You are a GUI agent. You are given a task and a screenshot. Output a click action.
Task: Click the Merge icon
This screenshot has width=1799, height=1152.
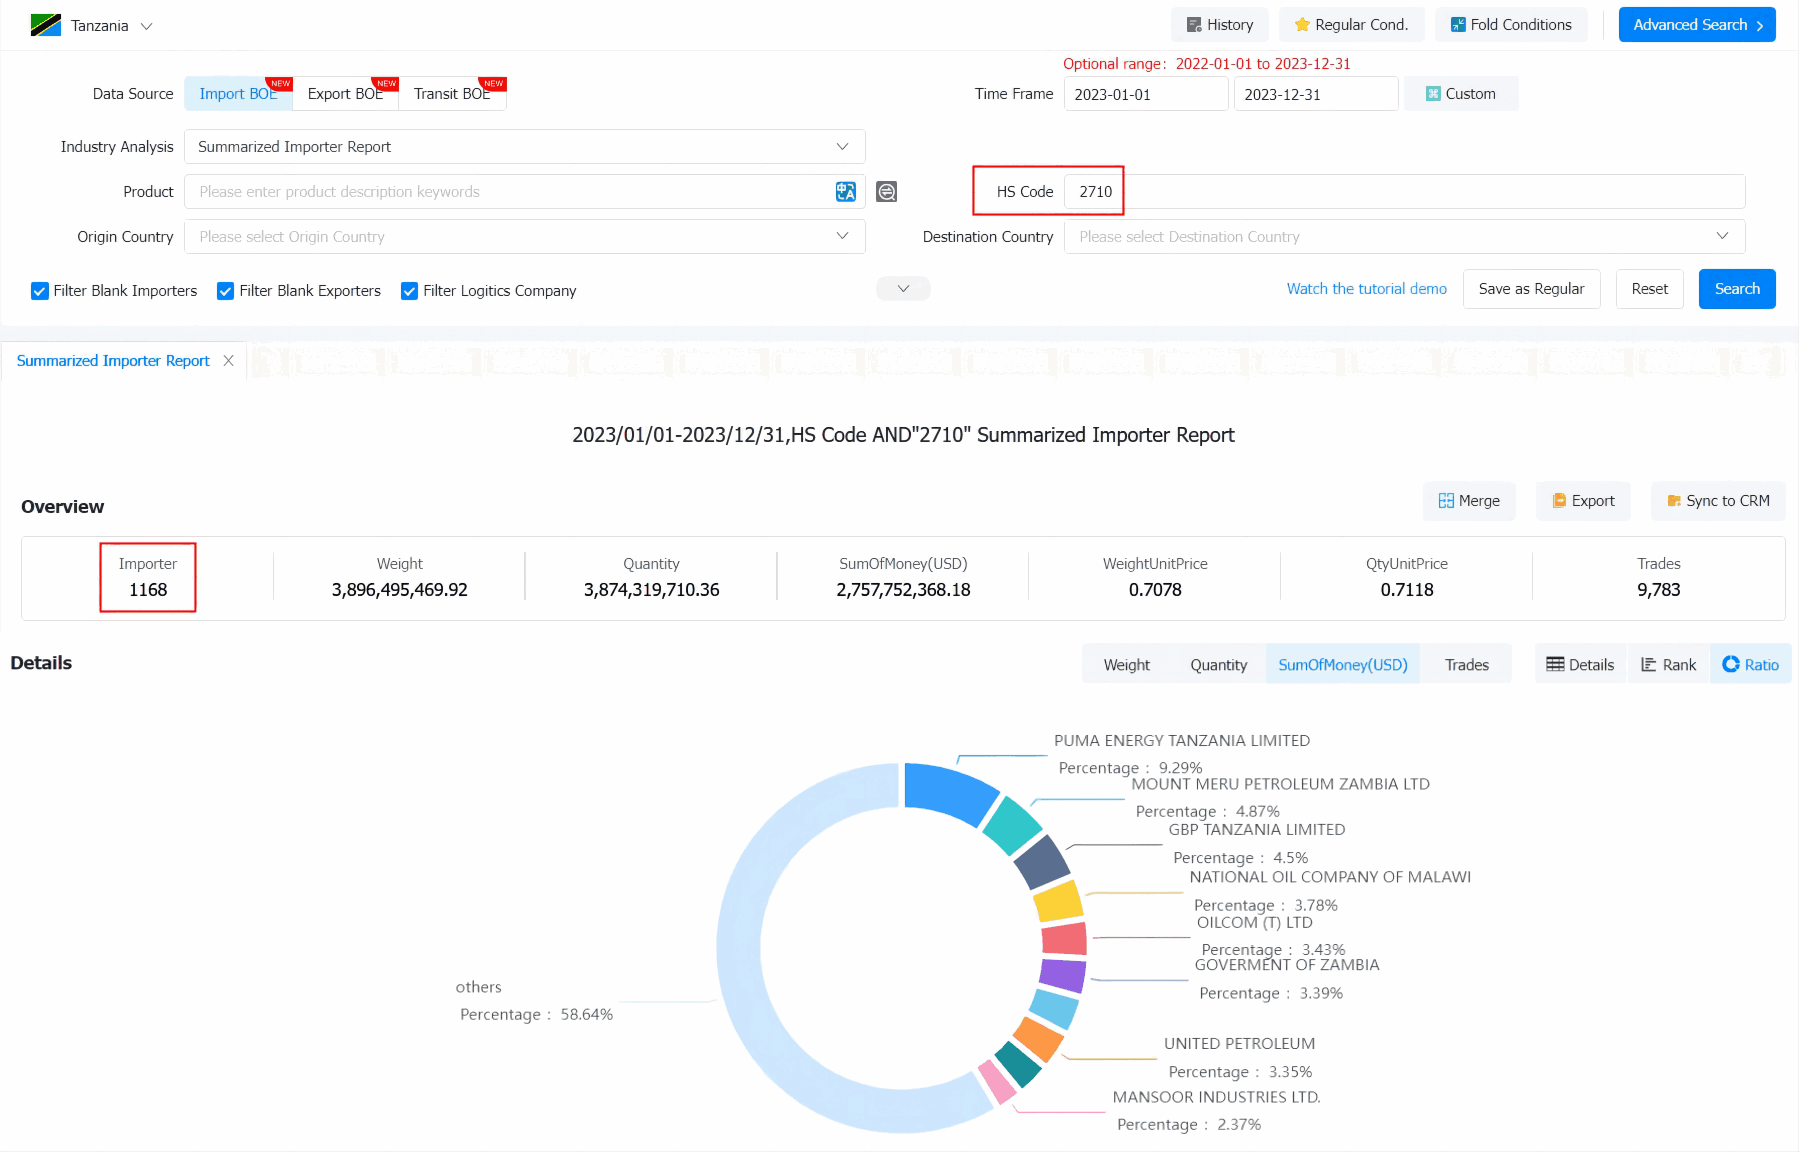1446,501
